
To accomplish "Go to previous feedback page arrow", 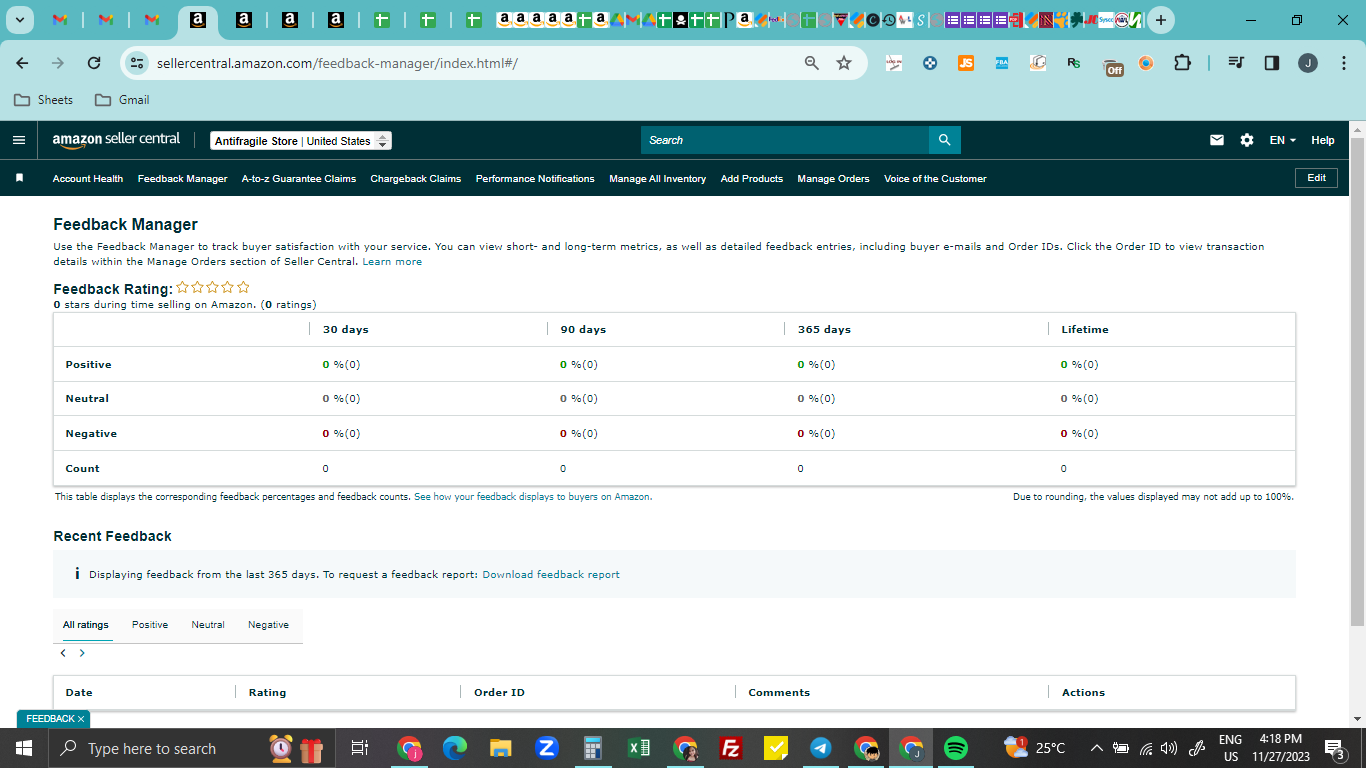I will [63, 653].
